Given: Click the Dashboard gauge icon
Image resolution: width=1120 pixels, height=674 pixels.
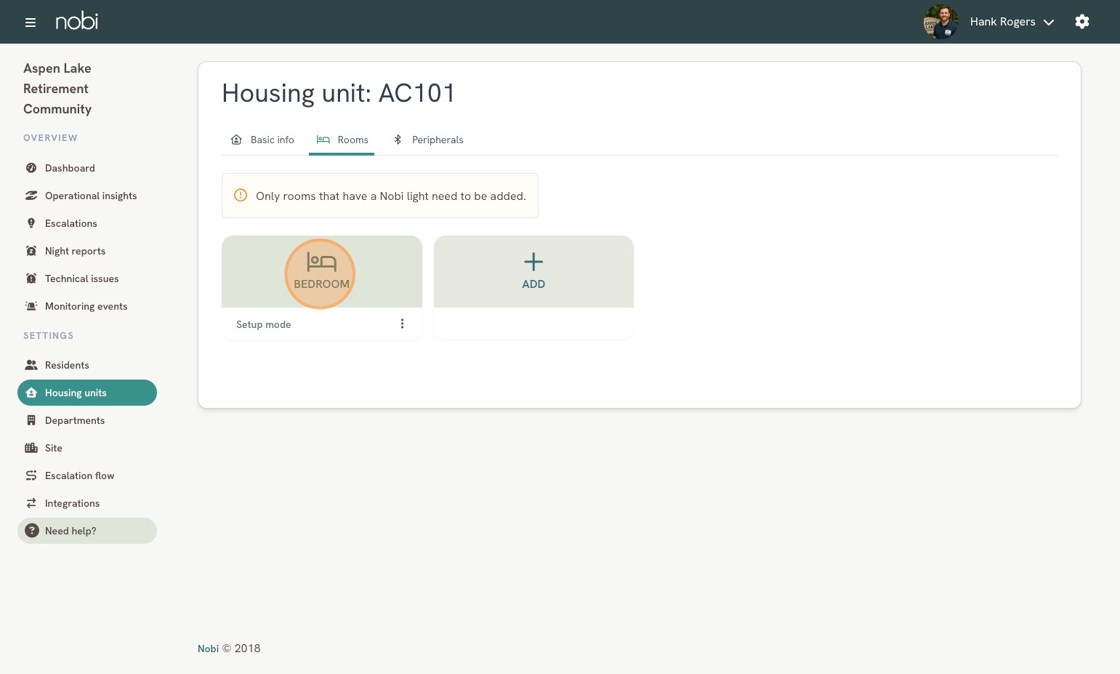Looking at the screenshot, I should (31, 168).
